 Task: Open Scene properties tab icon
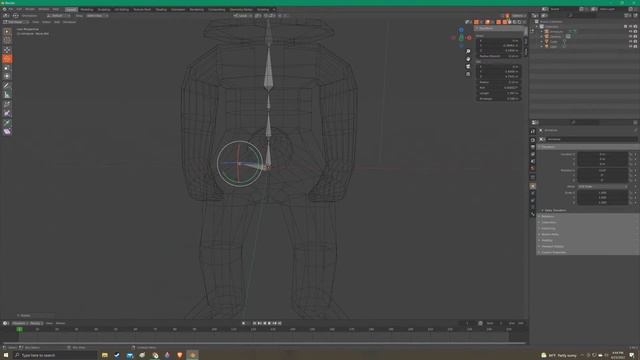click(533, 161)
